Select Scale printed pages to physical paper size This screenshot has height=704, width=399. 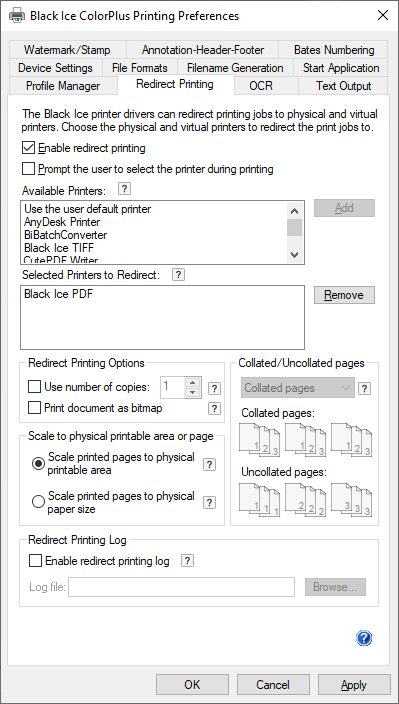point(39,502)
